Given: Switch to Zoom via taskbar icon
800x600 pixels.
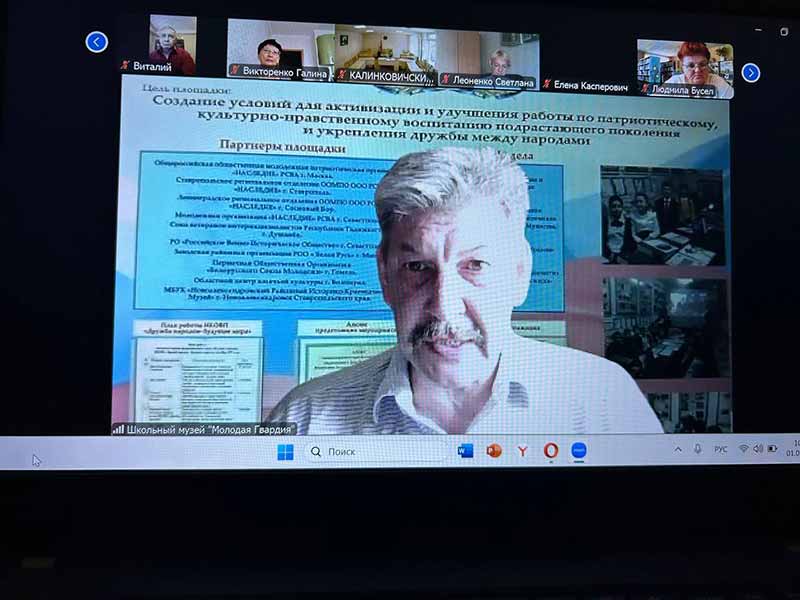Looking at the screenshot, I should pos(579,451).
